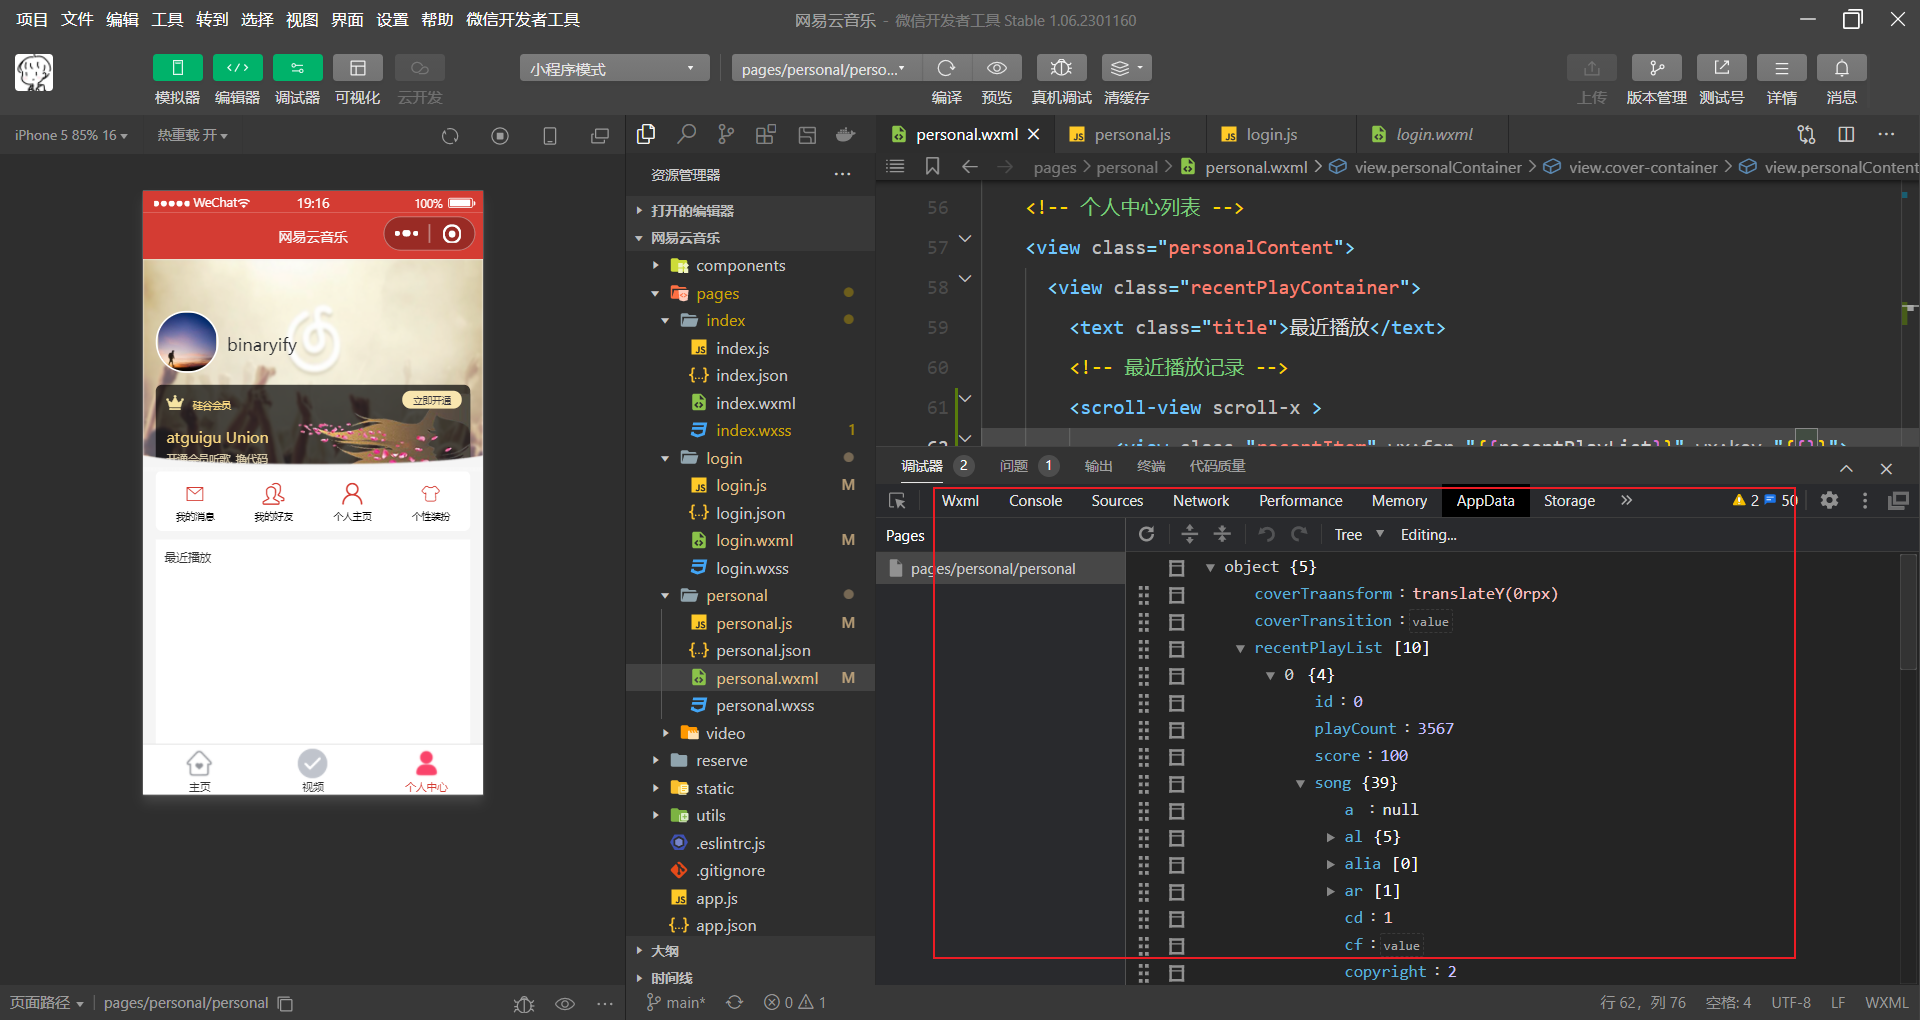This screenshot has width=1920, height=1020.
Task: Toggle the Debugger panel button
Action: coord(297,68)
